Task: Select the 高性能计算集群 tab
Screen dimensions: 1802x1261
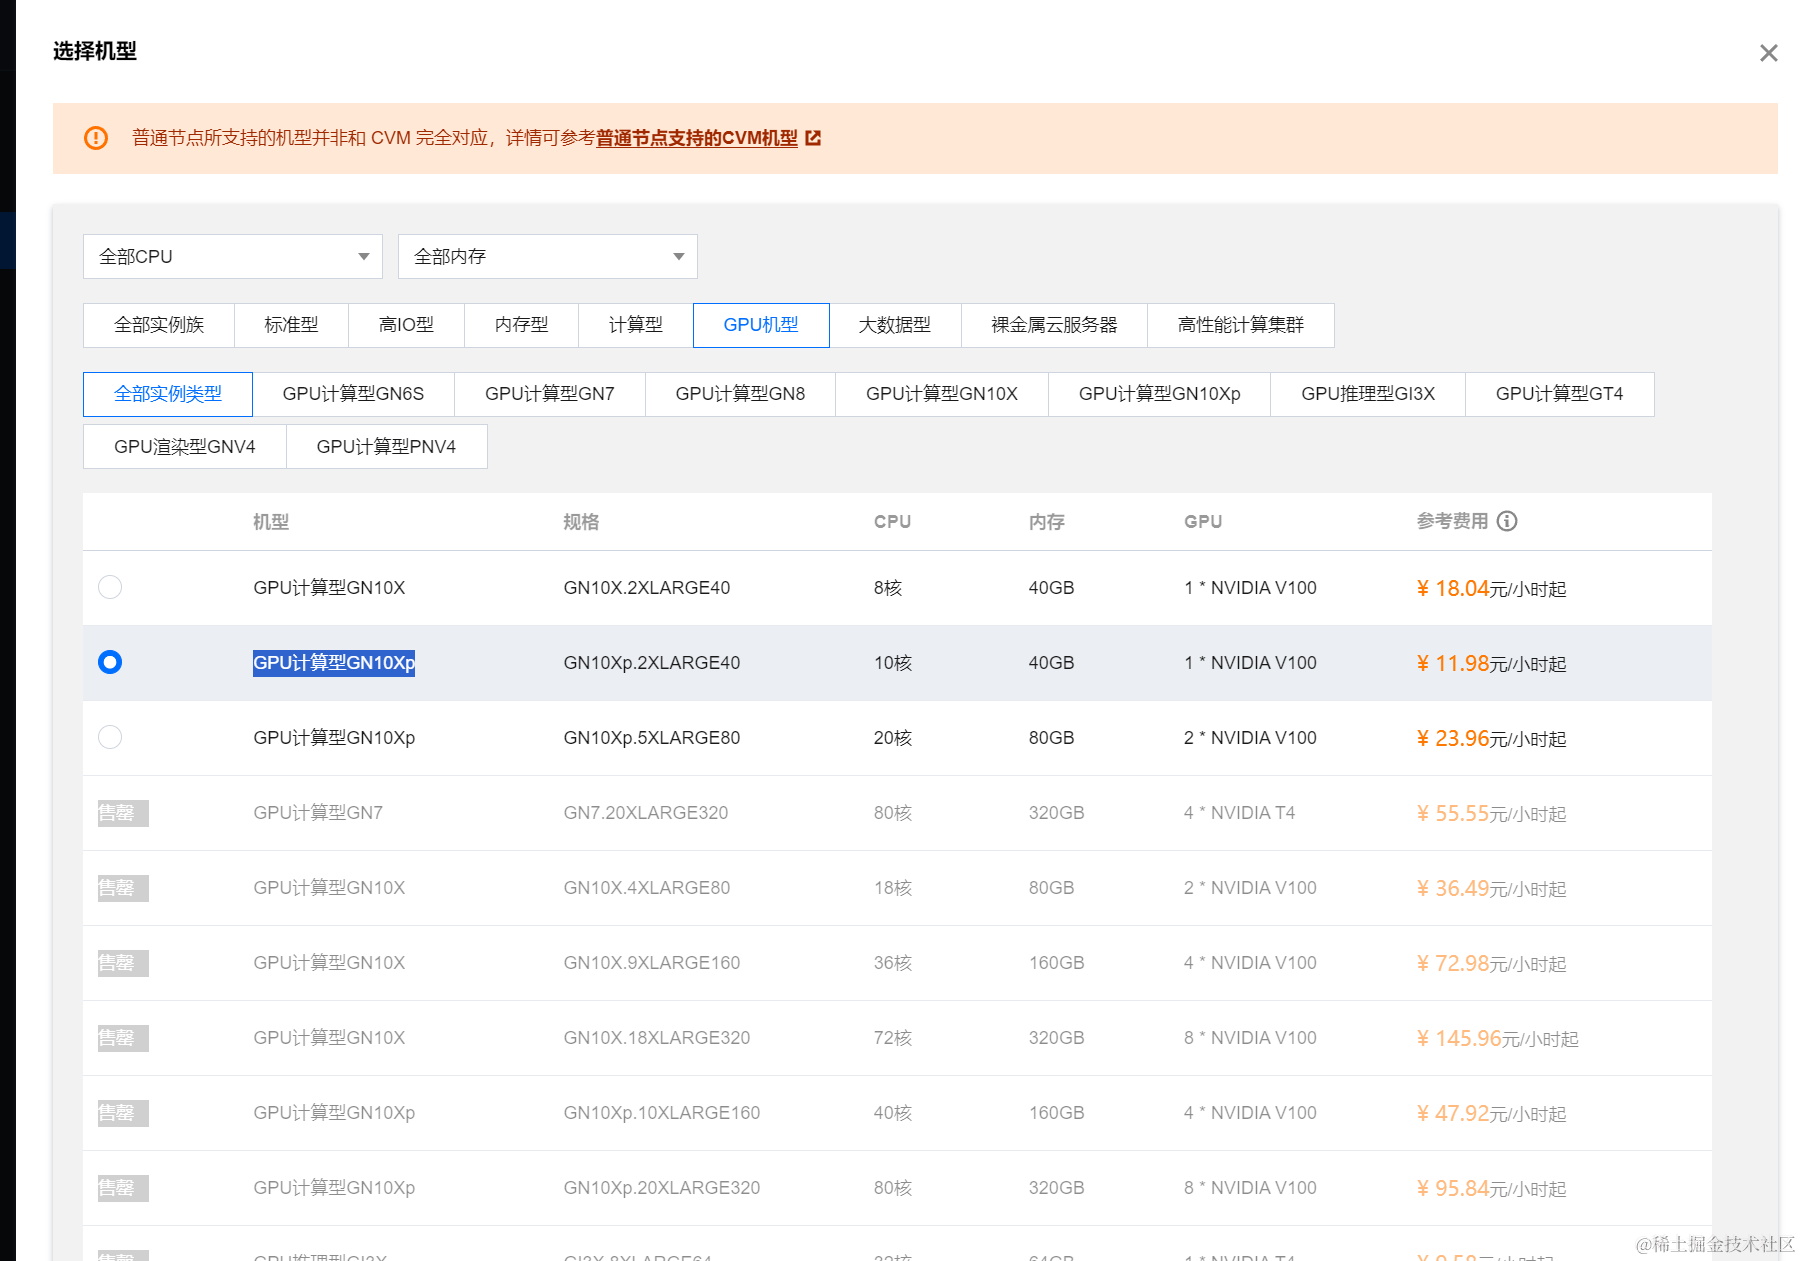Action: 1241,325
